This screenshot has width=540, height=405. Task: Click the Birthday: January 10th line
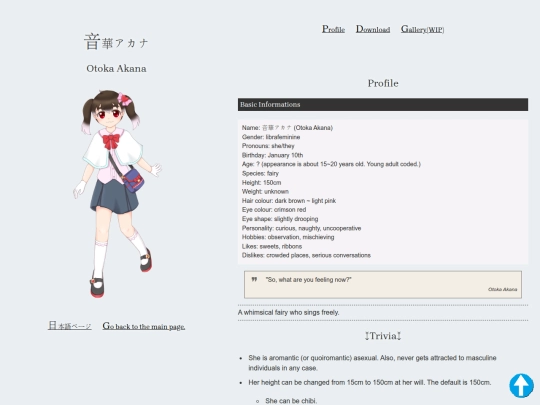click(x=272, y=155)
